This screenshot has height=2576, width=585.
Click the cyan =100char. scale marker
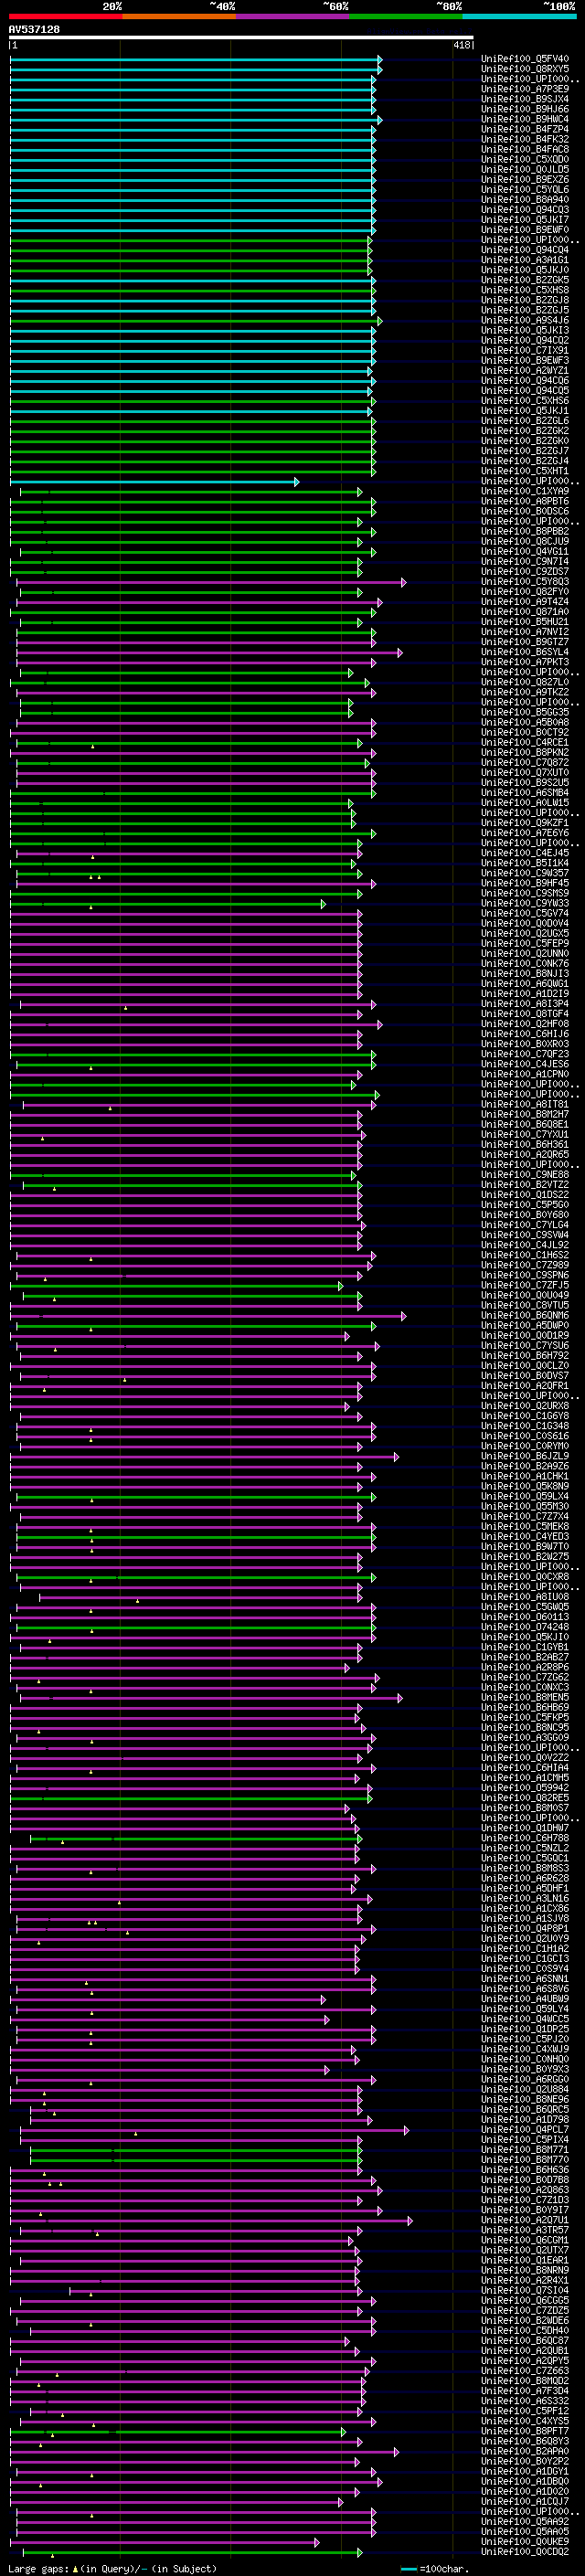pyautogui.click(x=408, y=2569)
